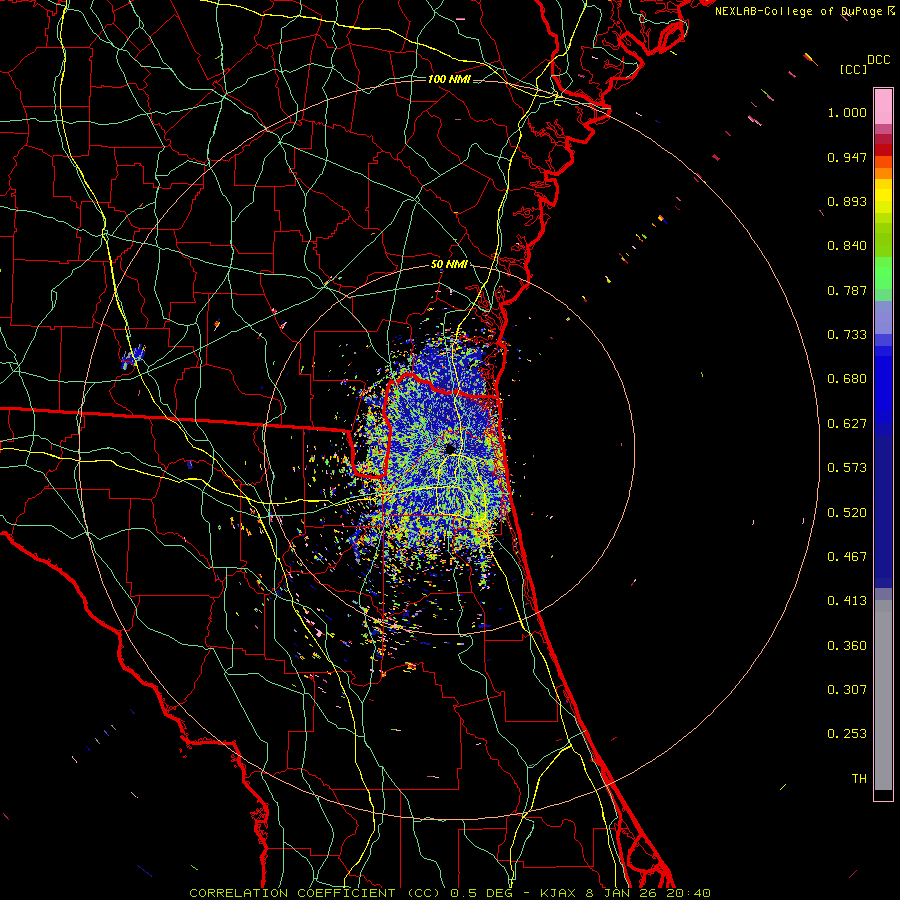The image size is (900, 900).
Task: Click the 0.253 scale value
Action: [847, 734]
